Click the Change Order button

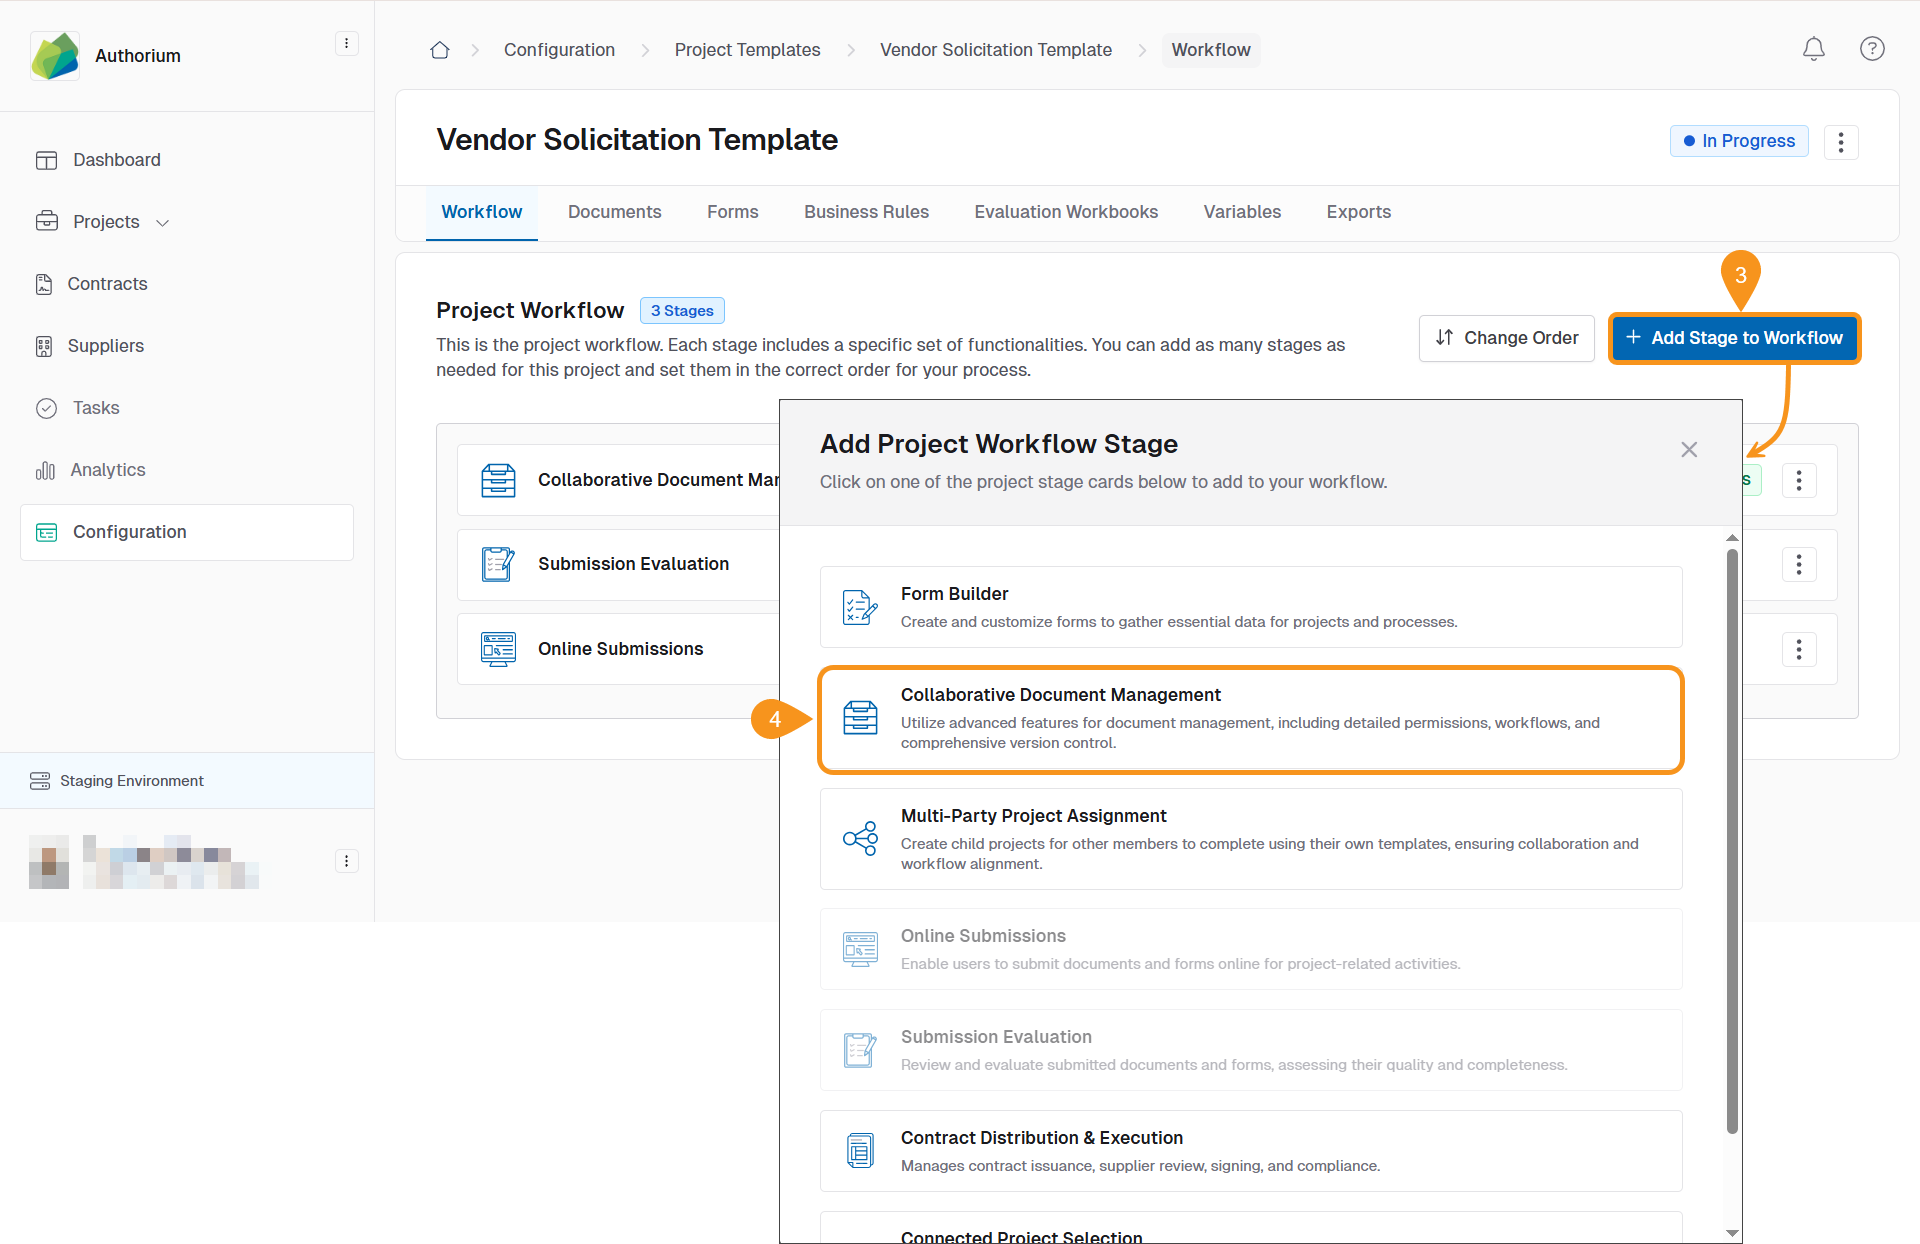(1506, 338)
